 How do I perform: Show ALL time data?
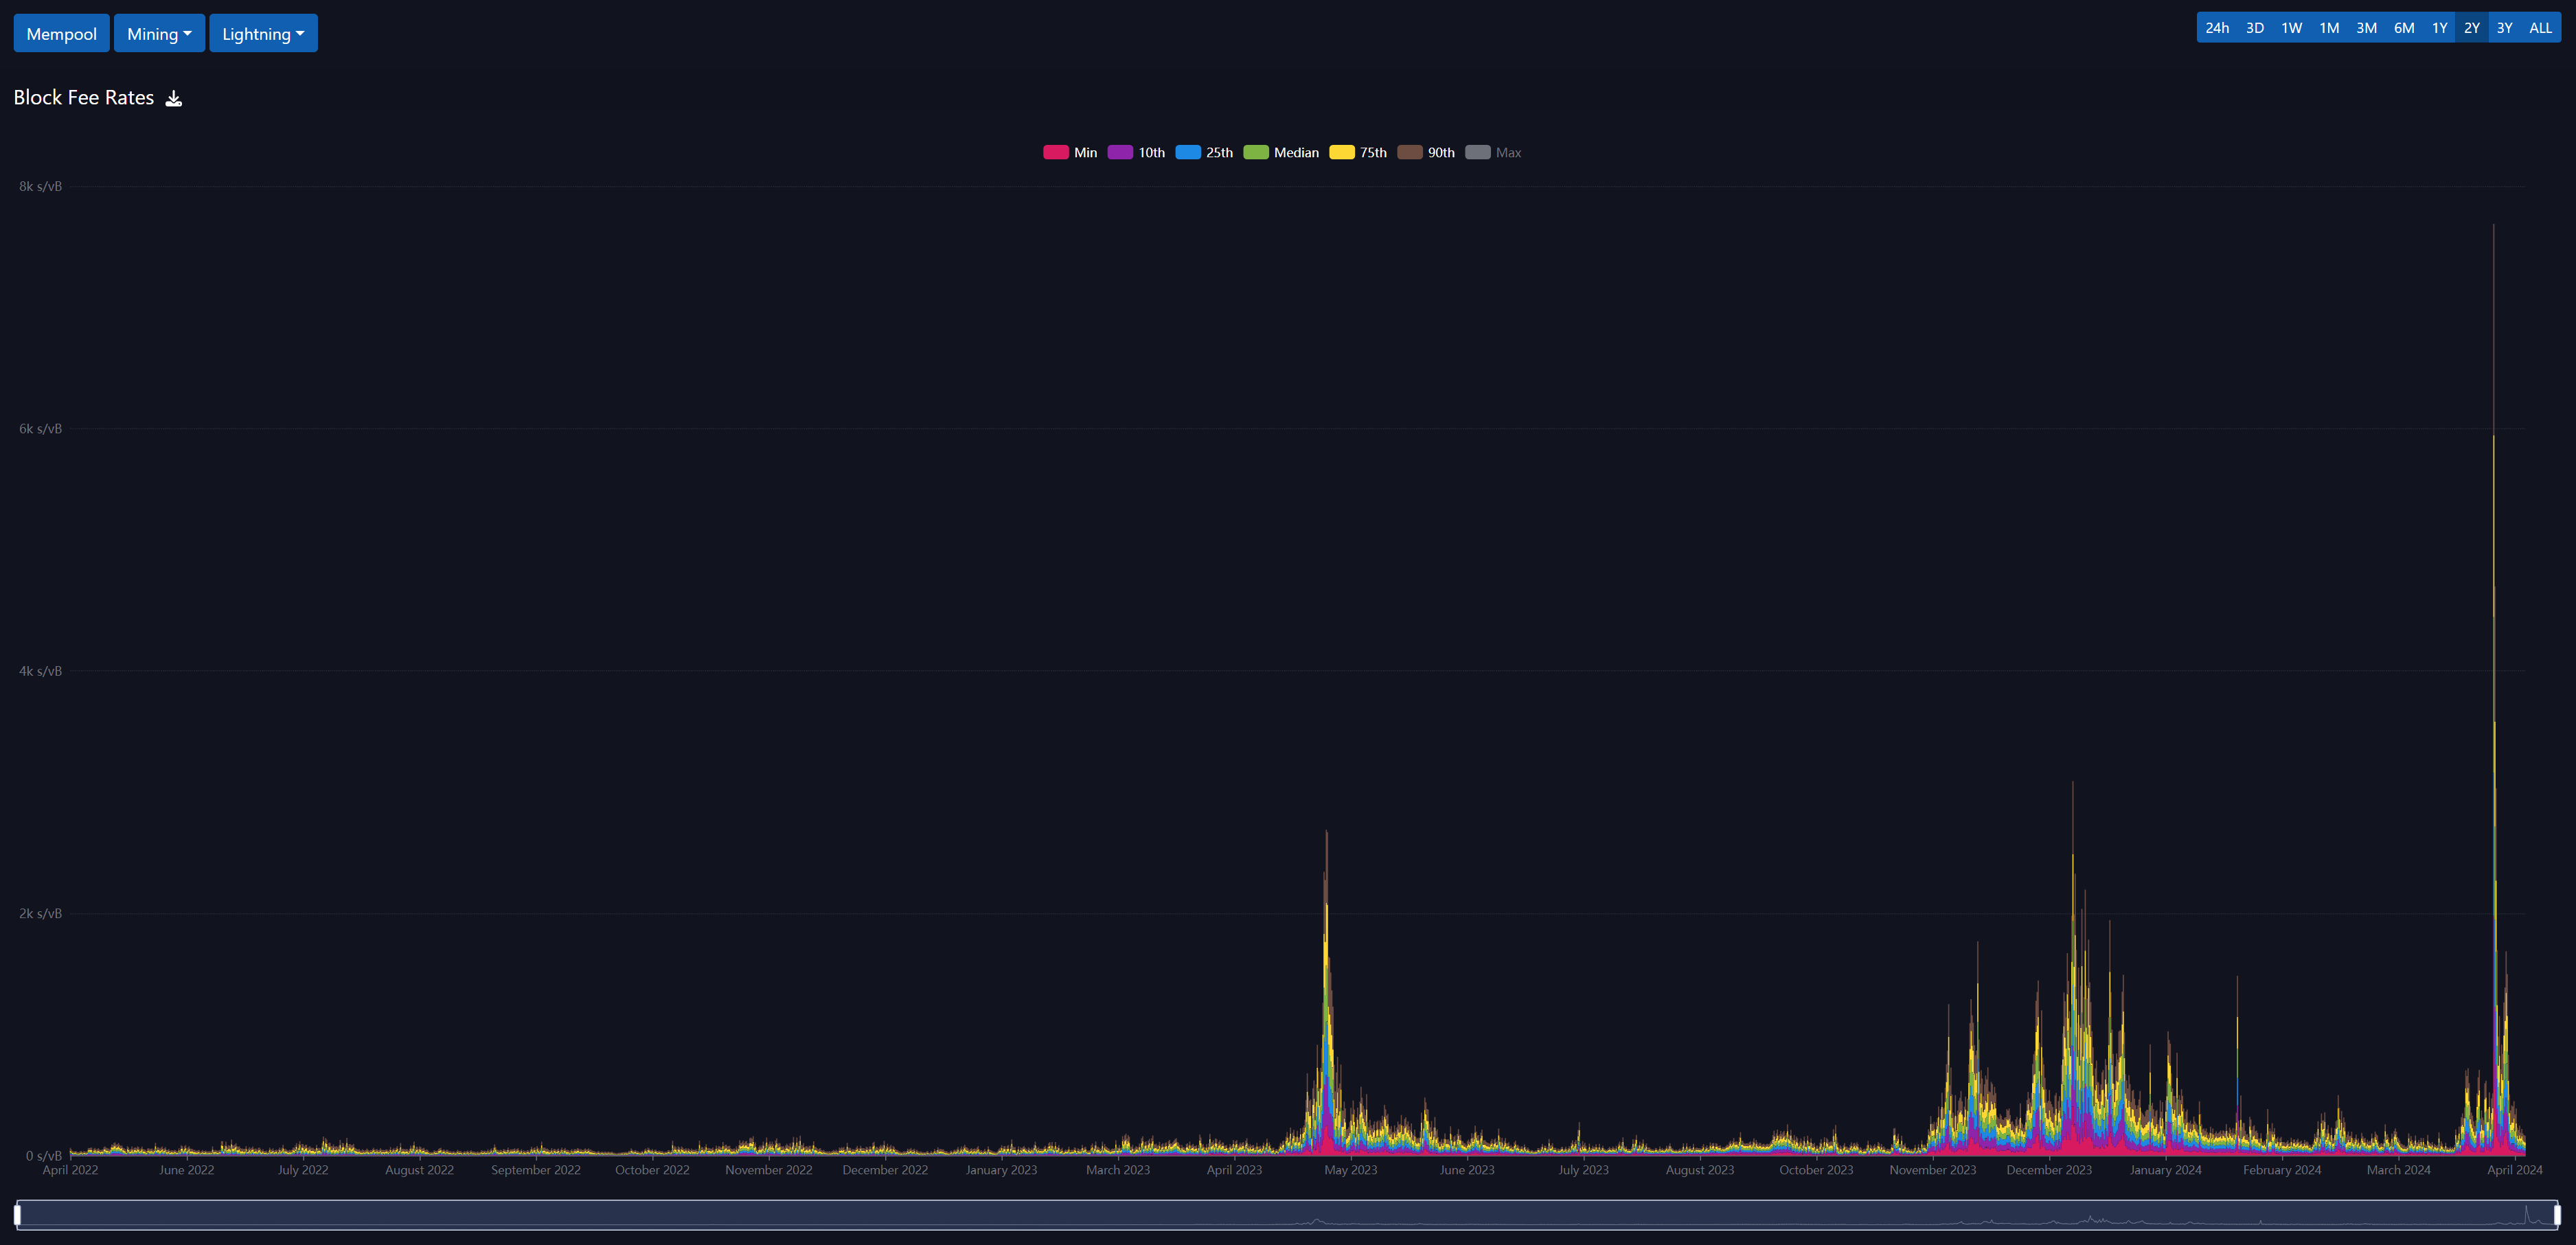[x=2540, y=28]
